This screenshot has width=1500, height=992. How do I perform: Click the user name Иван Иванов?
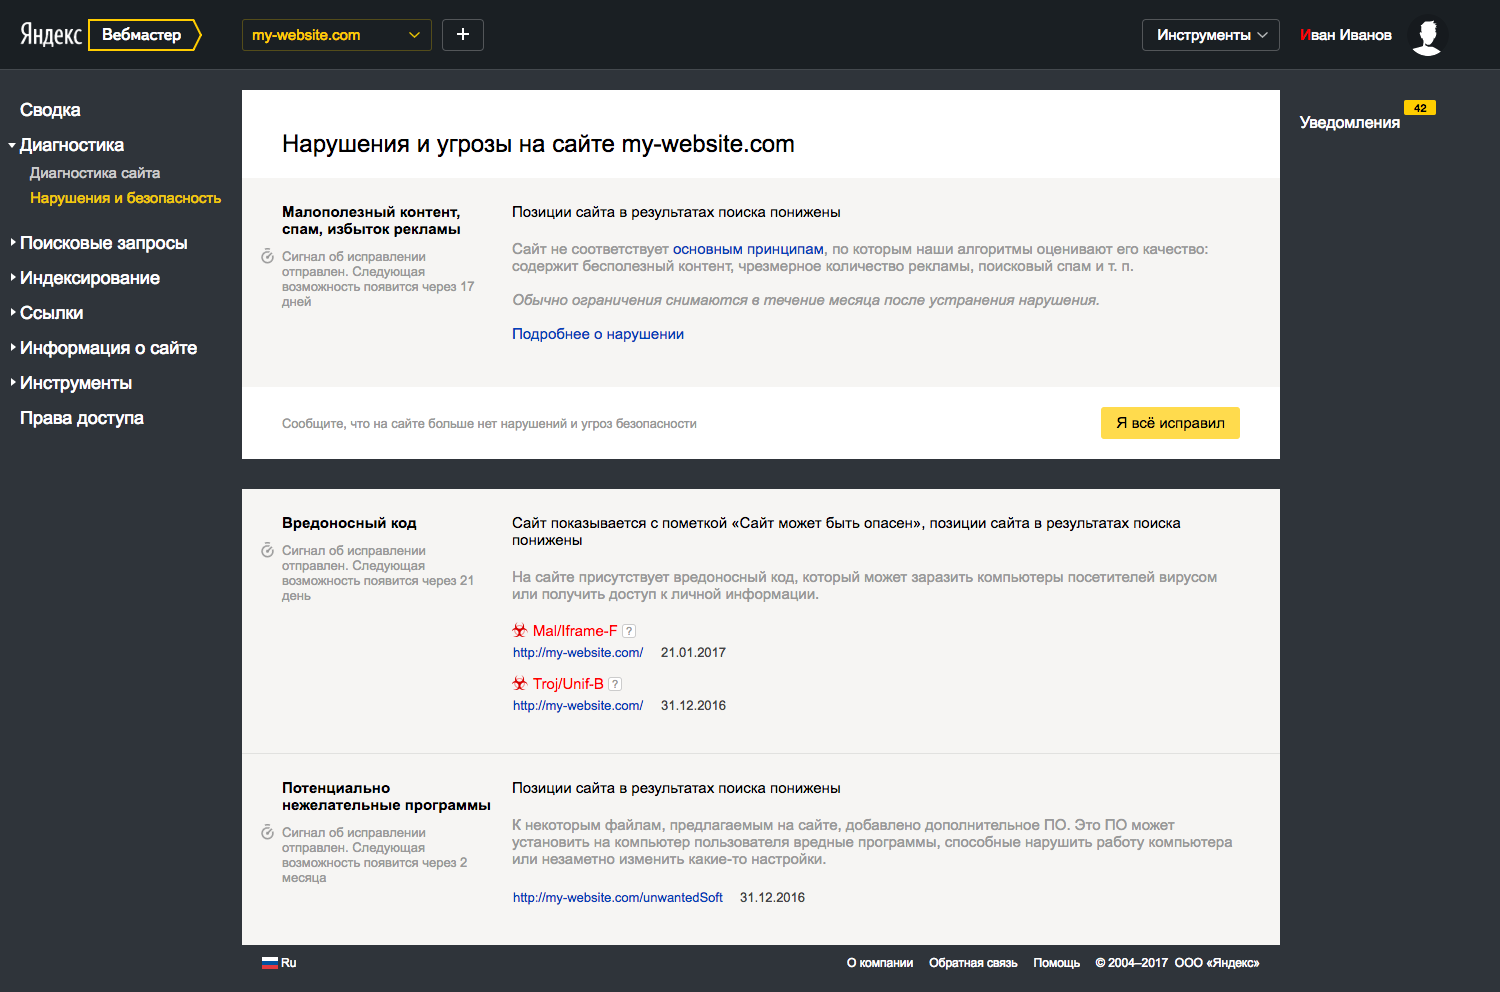pyautogui.click(x=1346, y=35)
